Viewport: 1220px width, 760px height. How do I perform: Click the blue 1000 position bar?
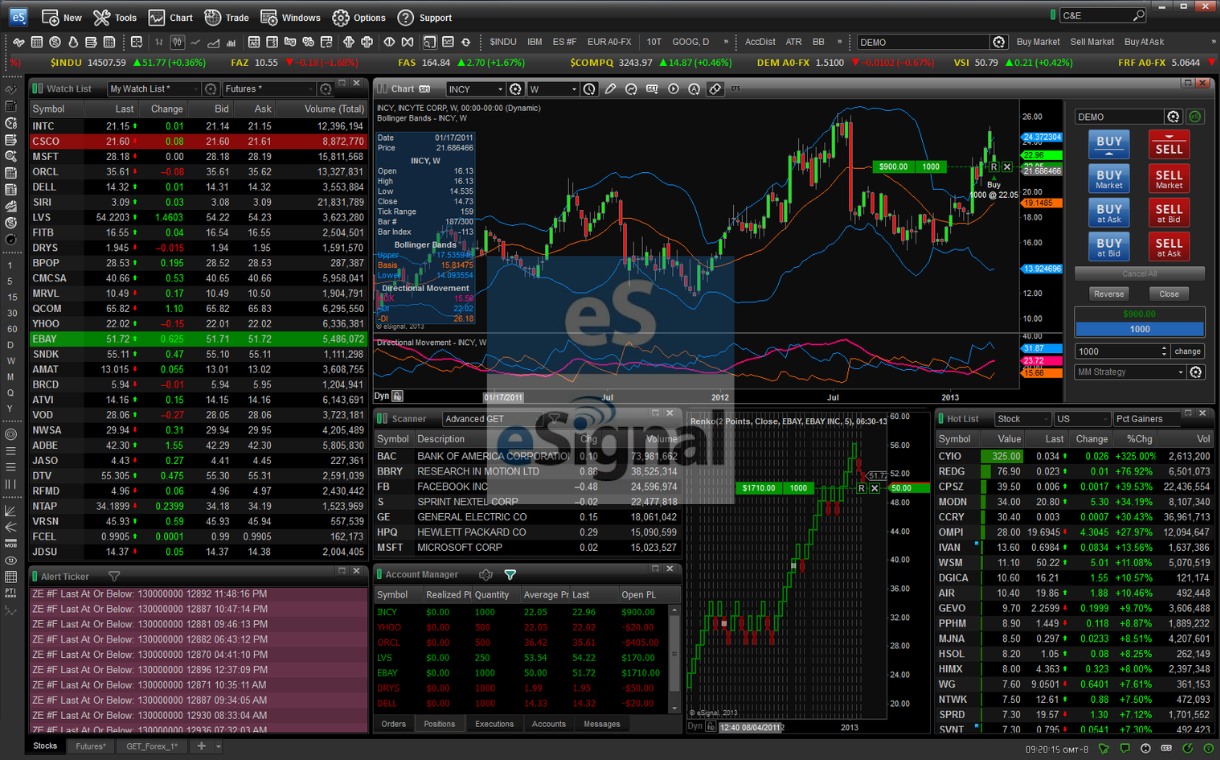1140,329
